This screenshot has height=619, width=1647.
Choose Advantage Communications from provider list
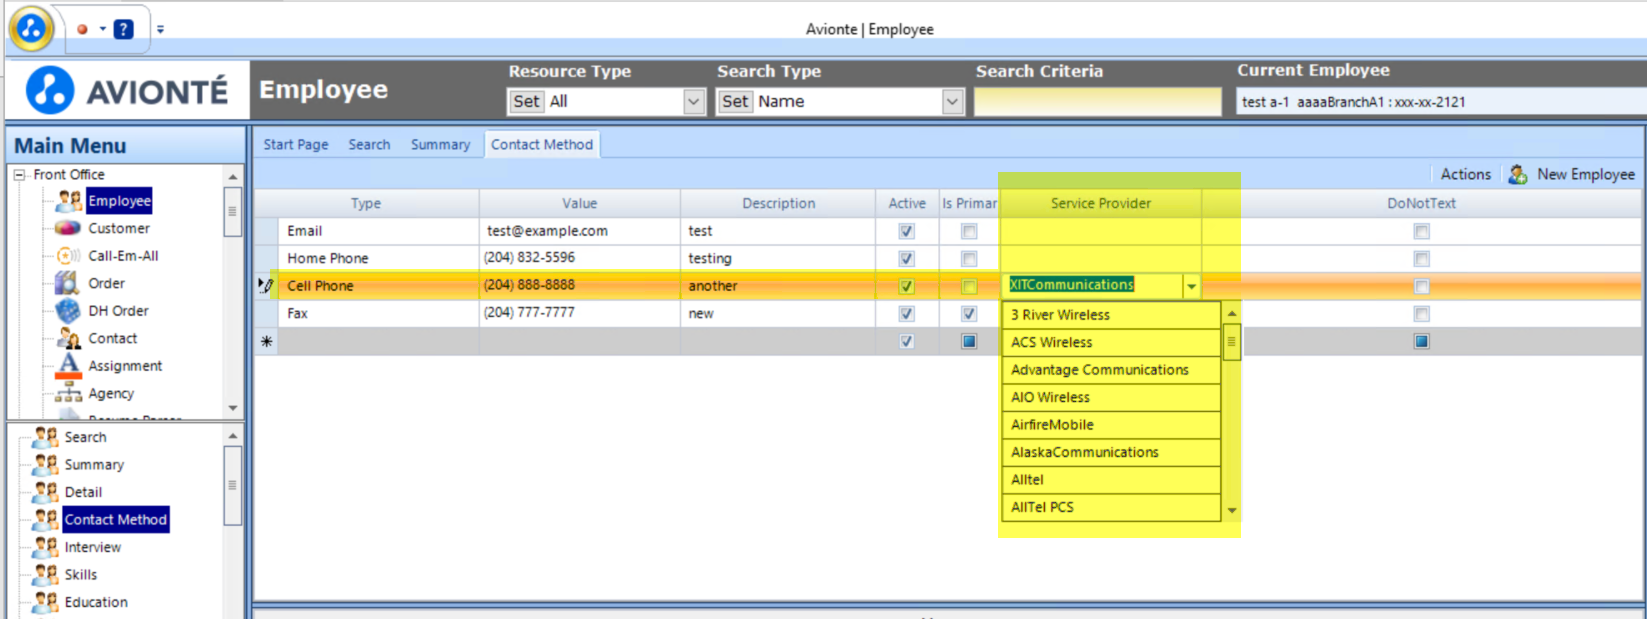tap(1111, 369)
